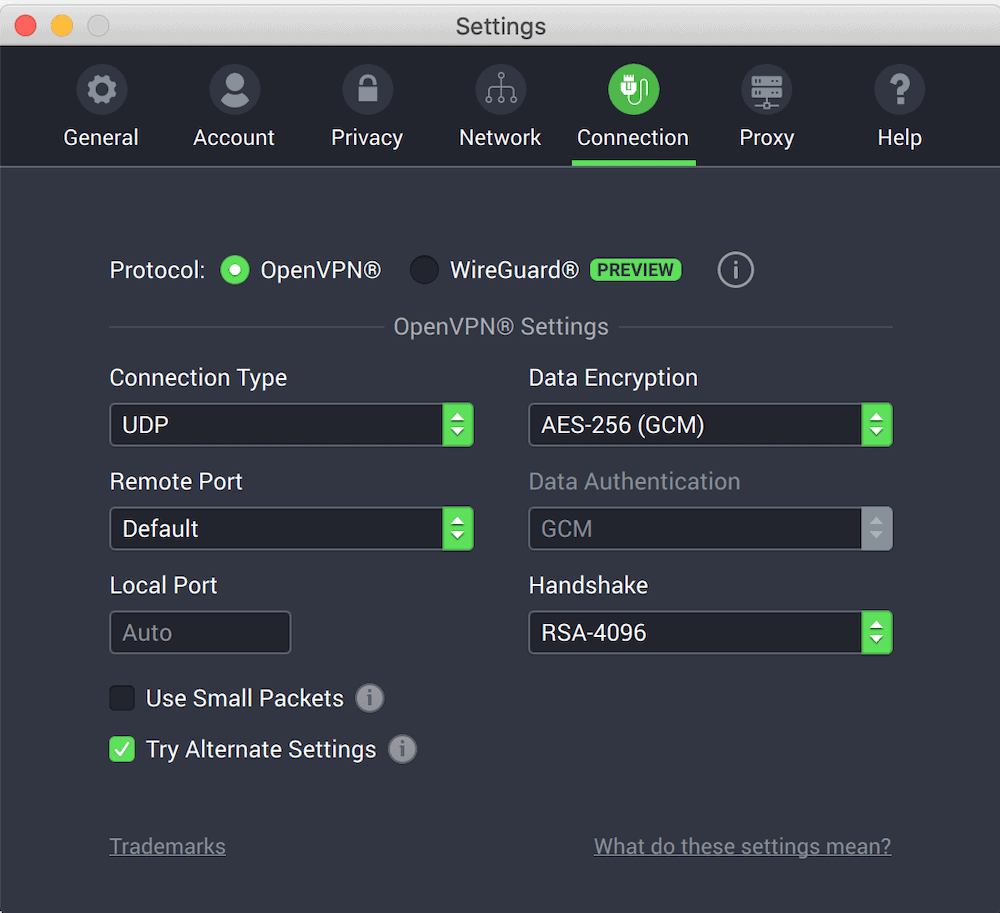
Task: Uncheck Try Alternate Settings checkbox
Action: [x=122, y=749]
